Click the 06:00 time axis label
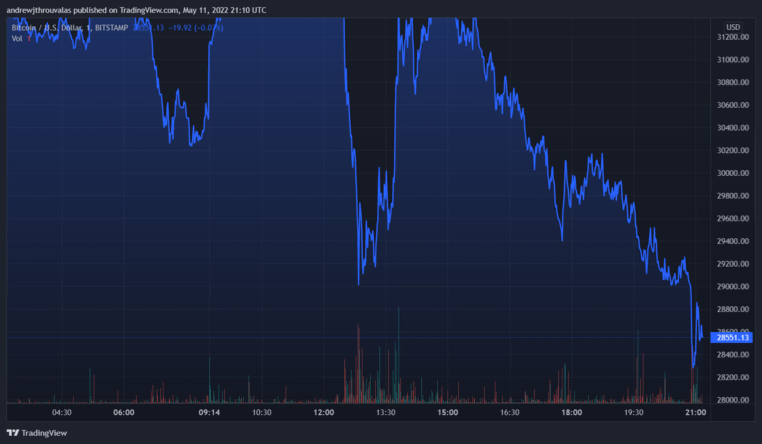762x444 pixels. click(124, 412)
